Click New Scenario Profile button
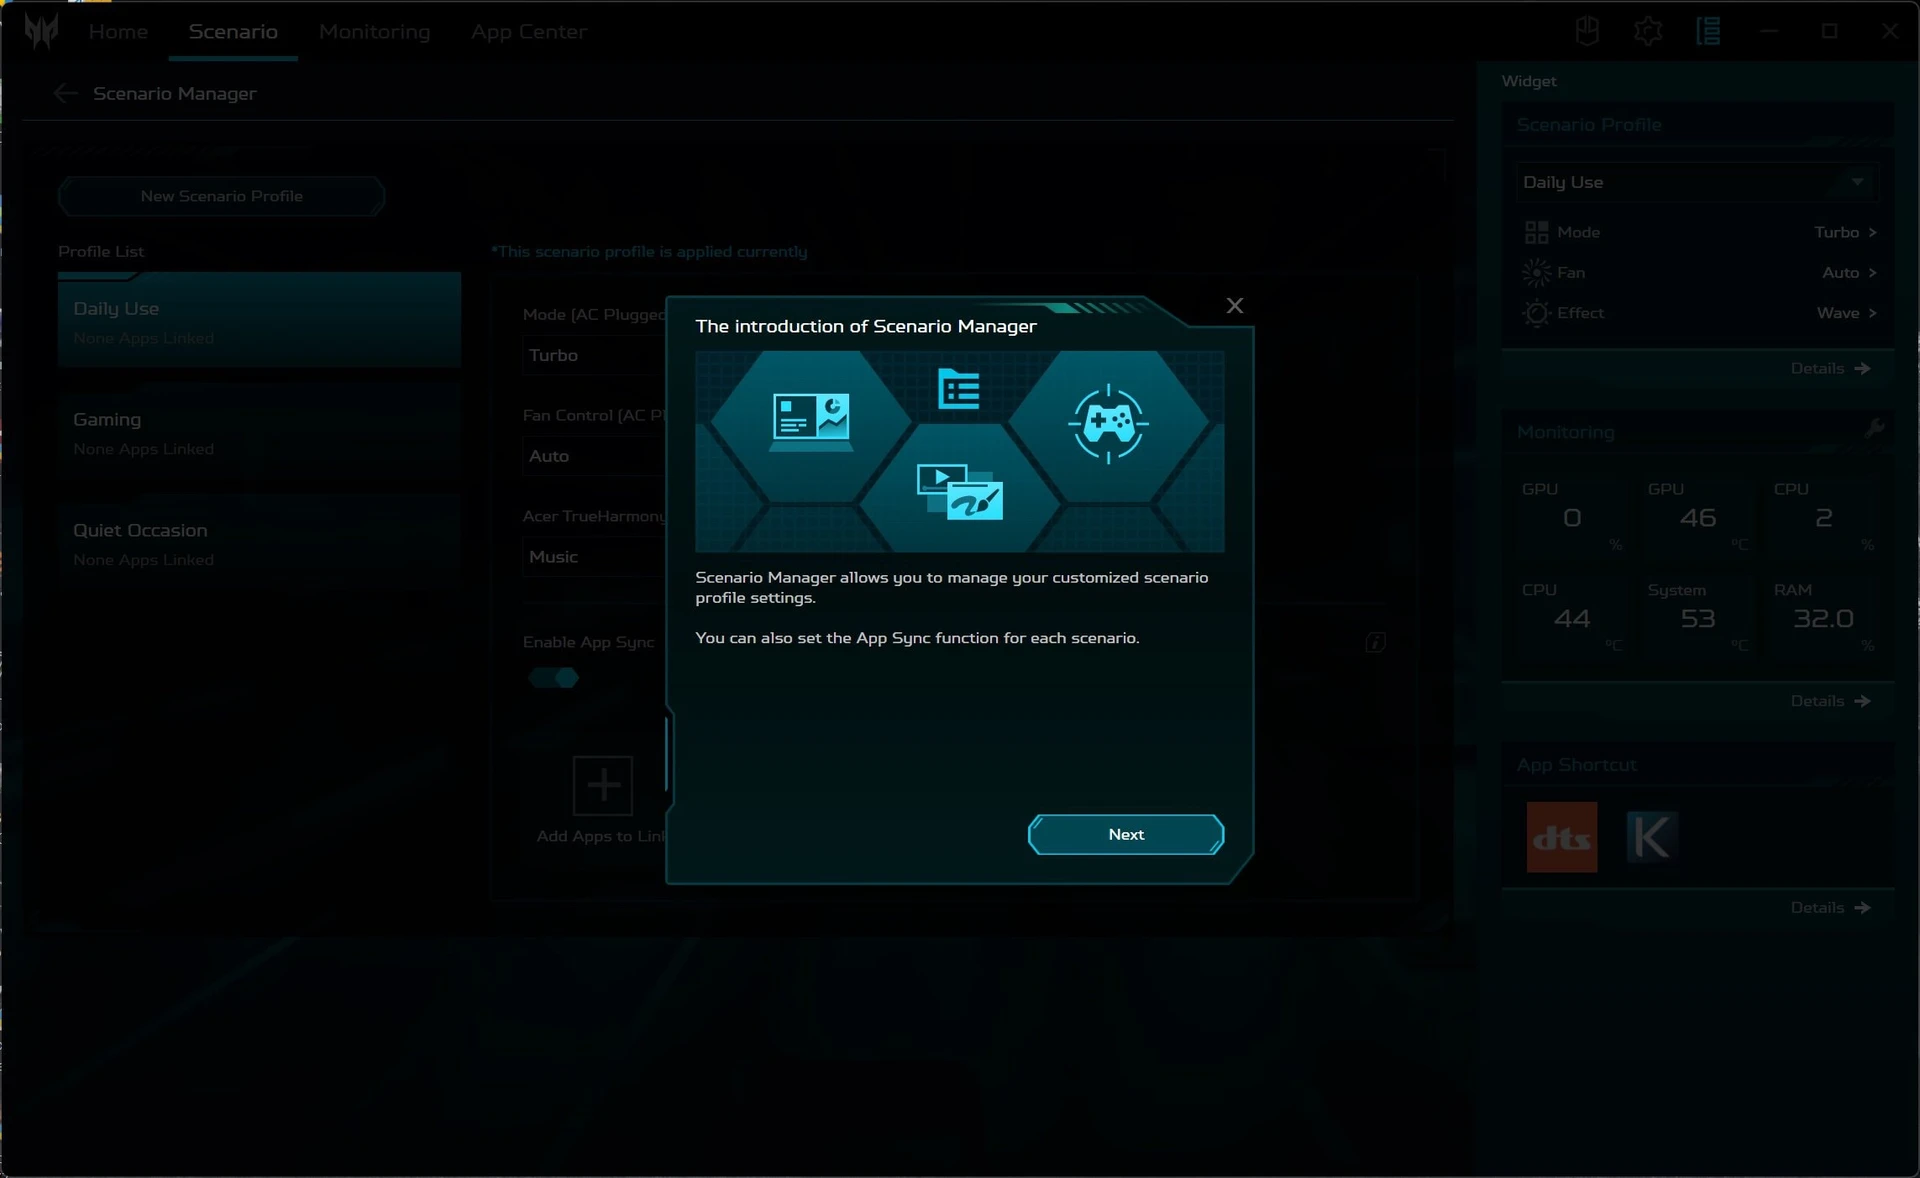Image resolution: width=1920 pixels, height=1178 pixels. pyautogui.click(x=221, y=196)
